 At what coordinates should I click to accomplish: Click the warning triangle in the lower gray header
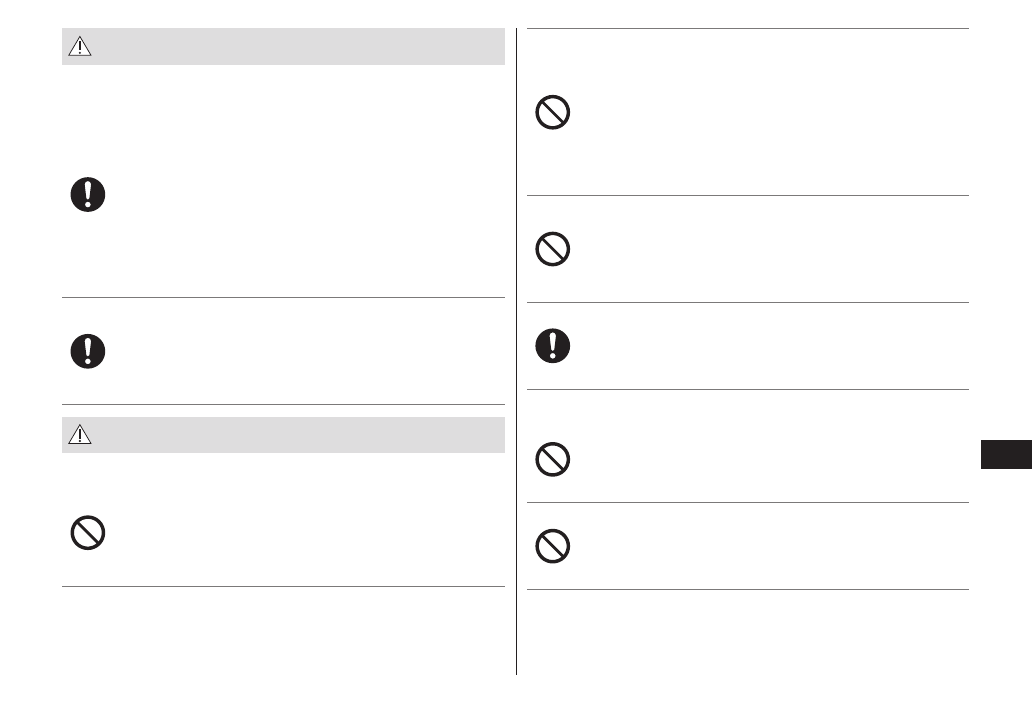pos(80,436)
